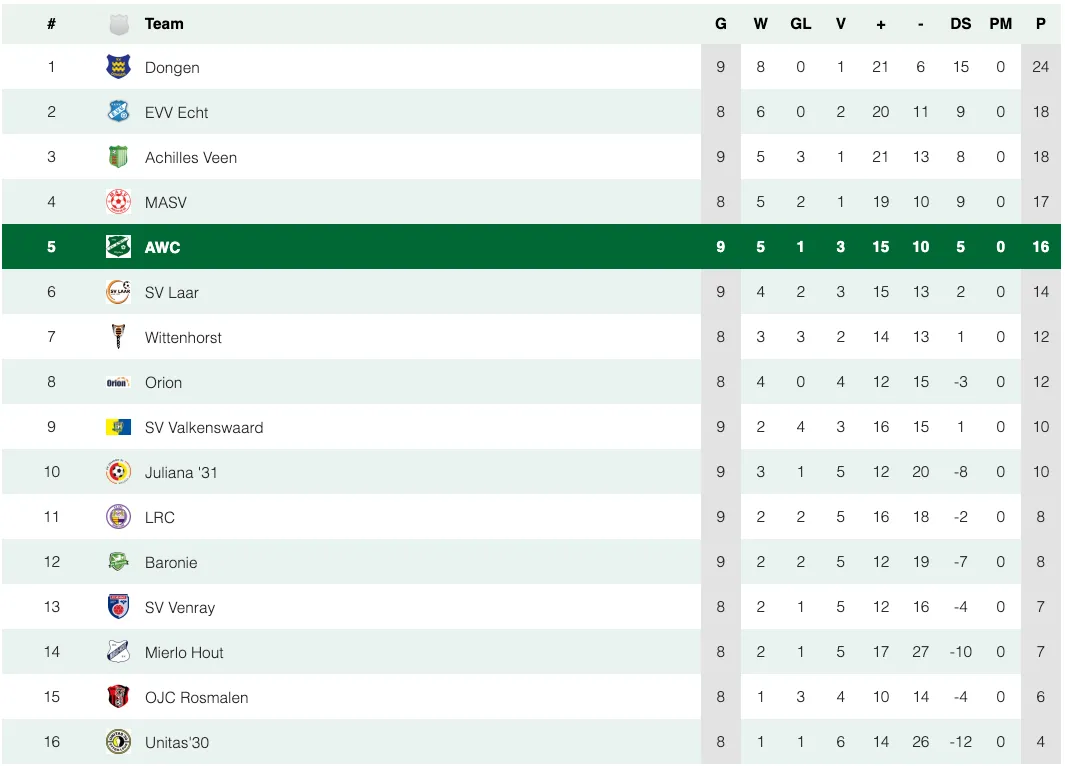Image resolution: width=1065 pixels, height=766 pixels.
Task: Click the AWC club logo
Action: 118,247
